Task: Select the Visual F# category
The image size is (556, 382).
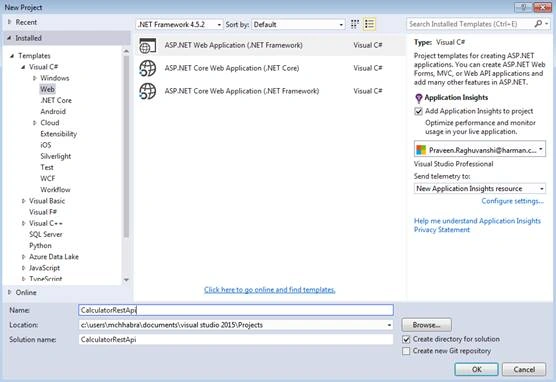Action: coord(43,212)
